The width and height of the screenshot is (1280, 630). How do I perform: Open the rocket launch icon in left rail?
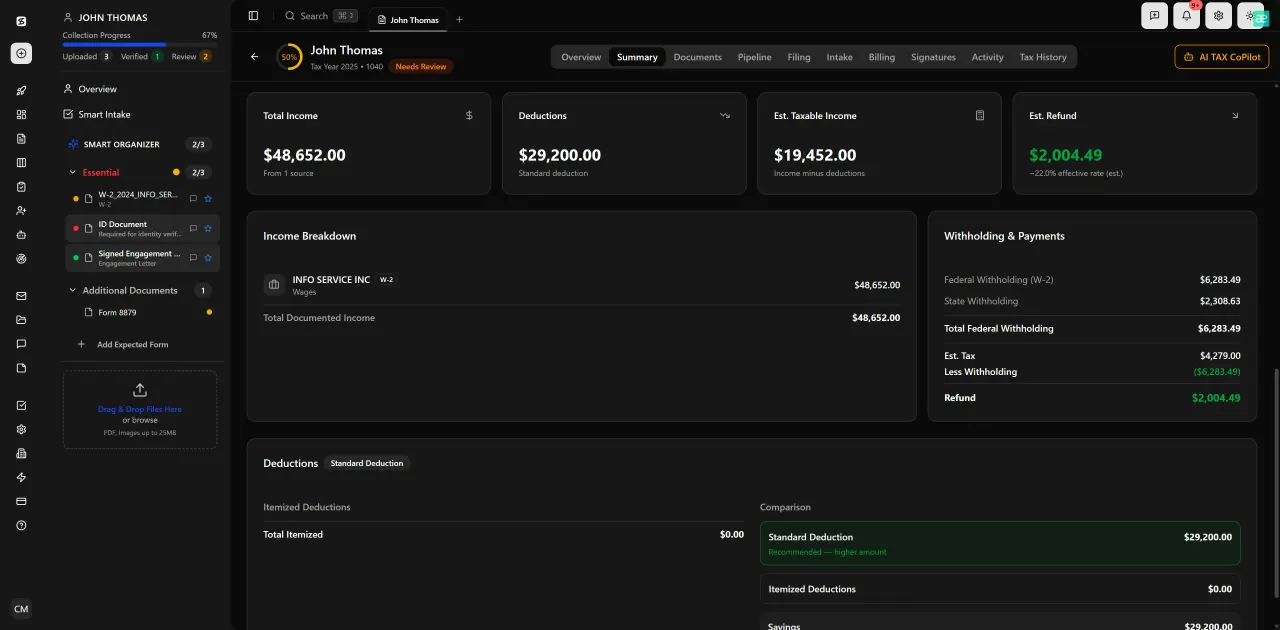[x=21, y=91]
